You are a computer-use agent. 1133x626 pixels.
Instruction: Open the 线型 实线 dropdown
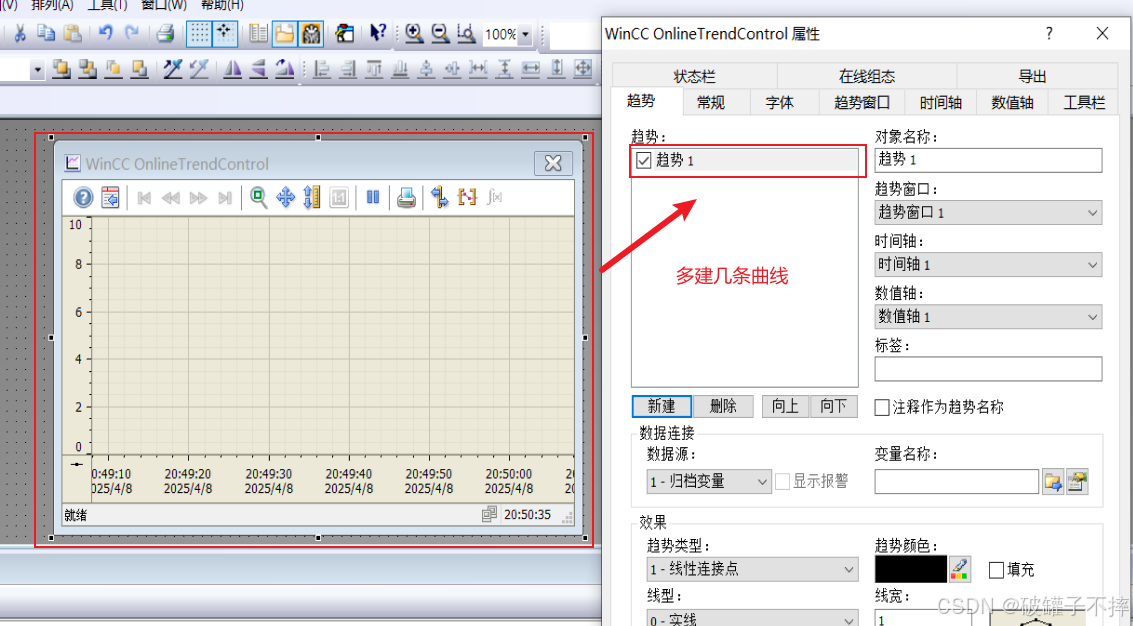(752, 619)
